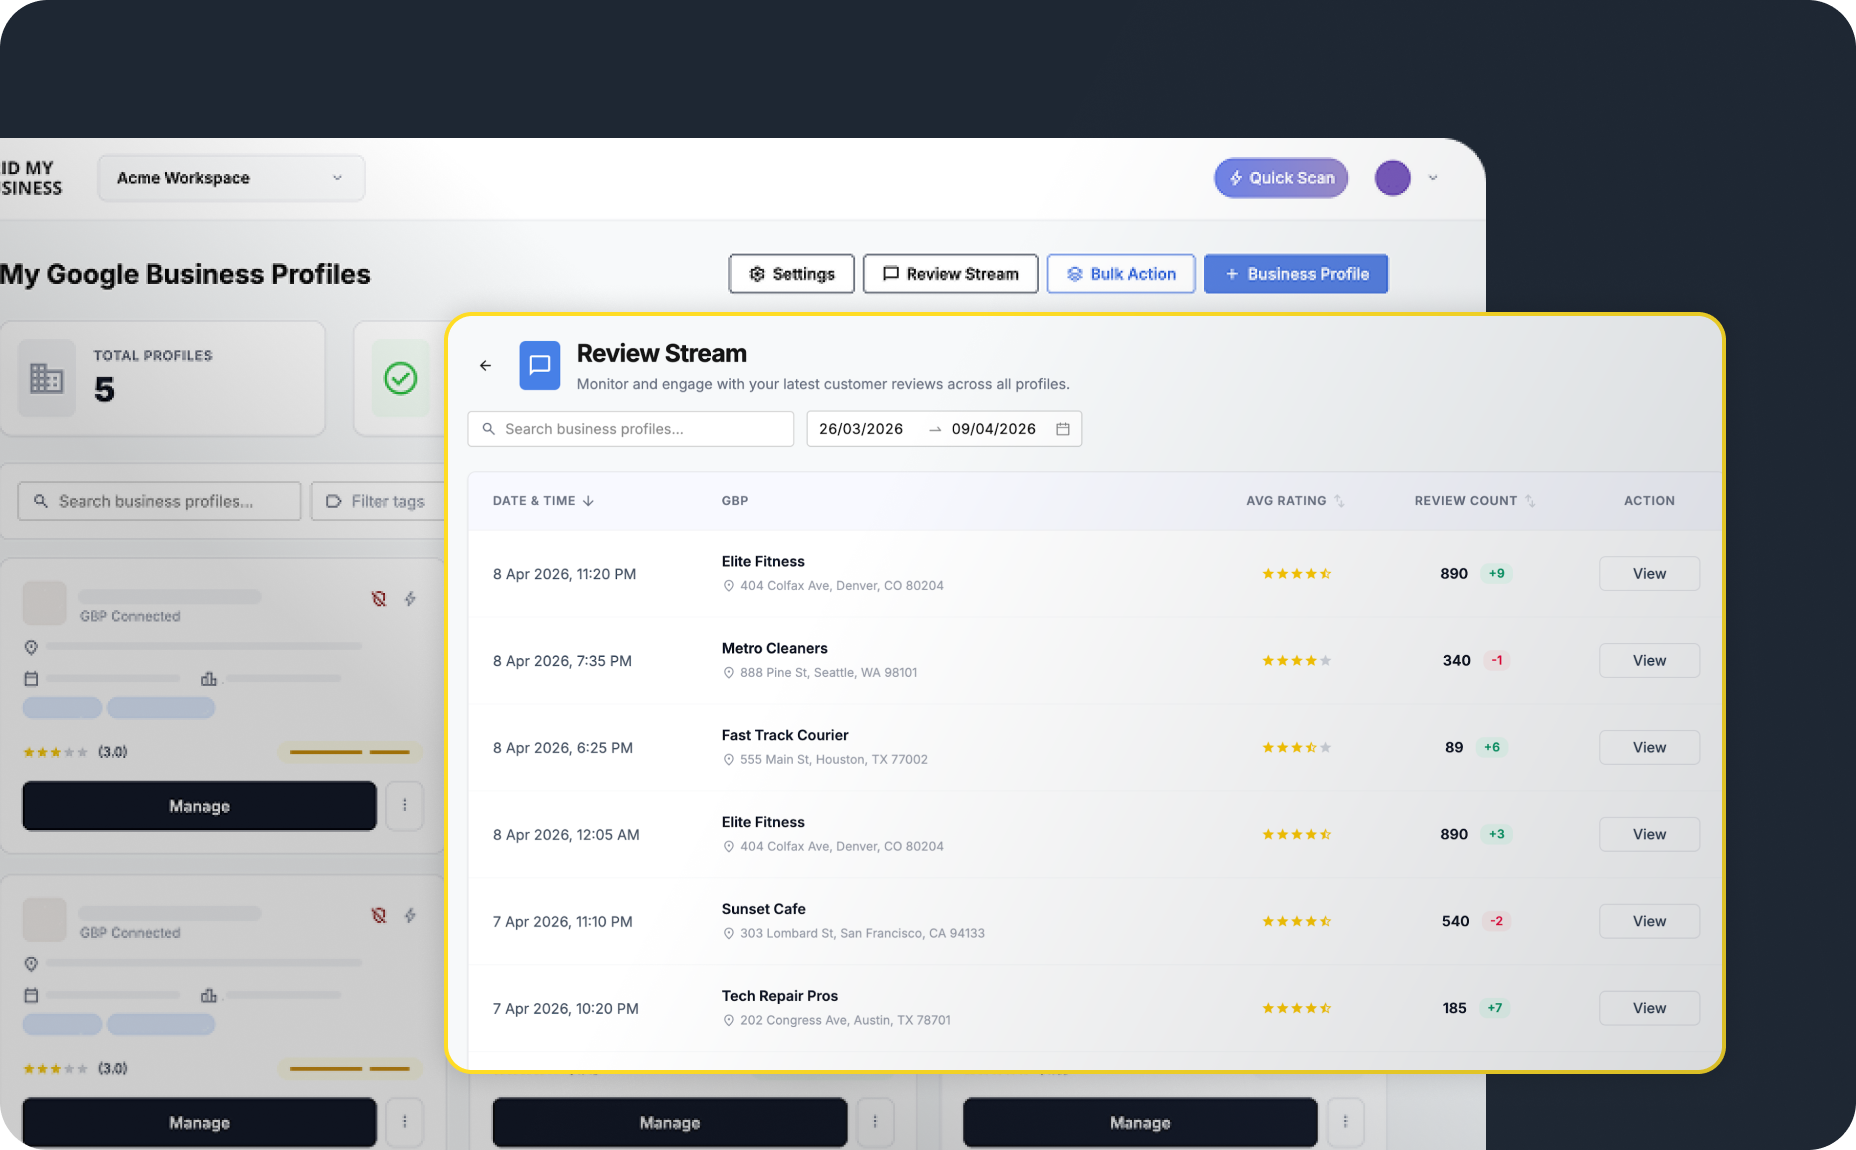Click the Bulk Action button
The image size is (1856, 1150).
click(x=1121, y=274)
